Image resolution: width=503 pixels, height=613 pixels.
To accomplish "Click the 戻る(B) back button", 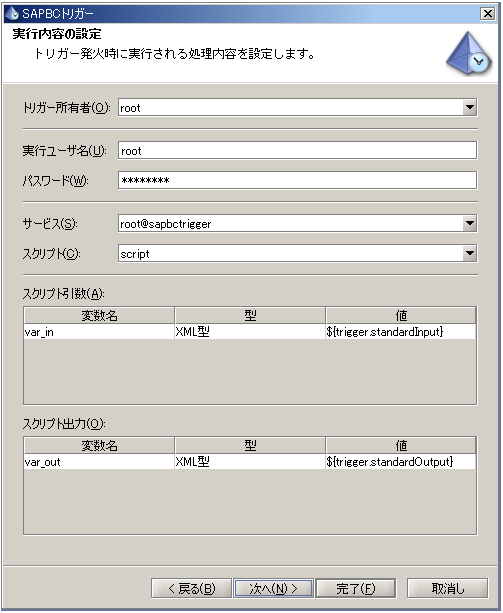I will [192, 588].
